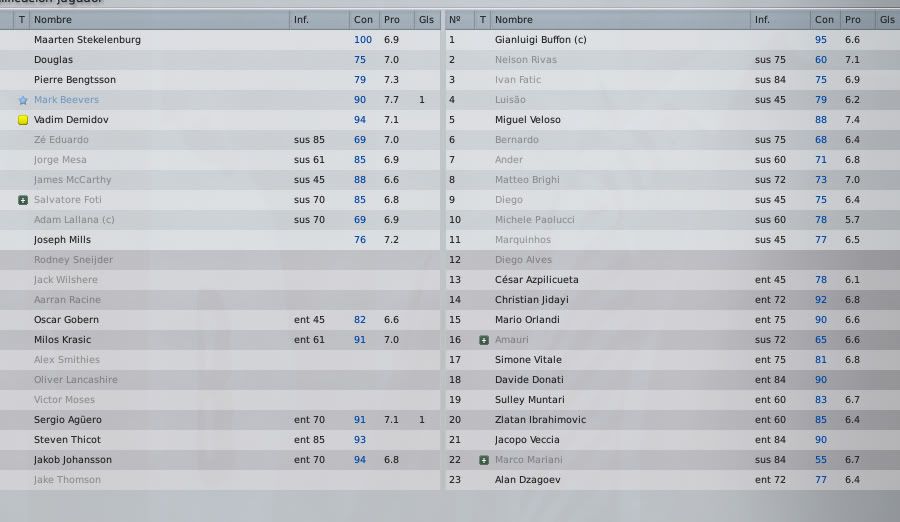Image resolution: width=900 pixels, height=522 pixels.
Task: Open Gianluigi Buffon's player profile
Action: point(541,40)
